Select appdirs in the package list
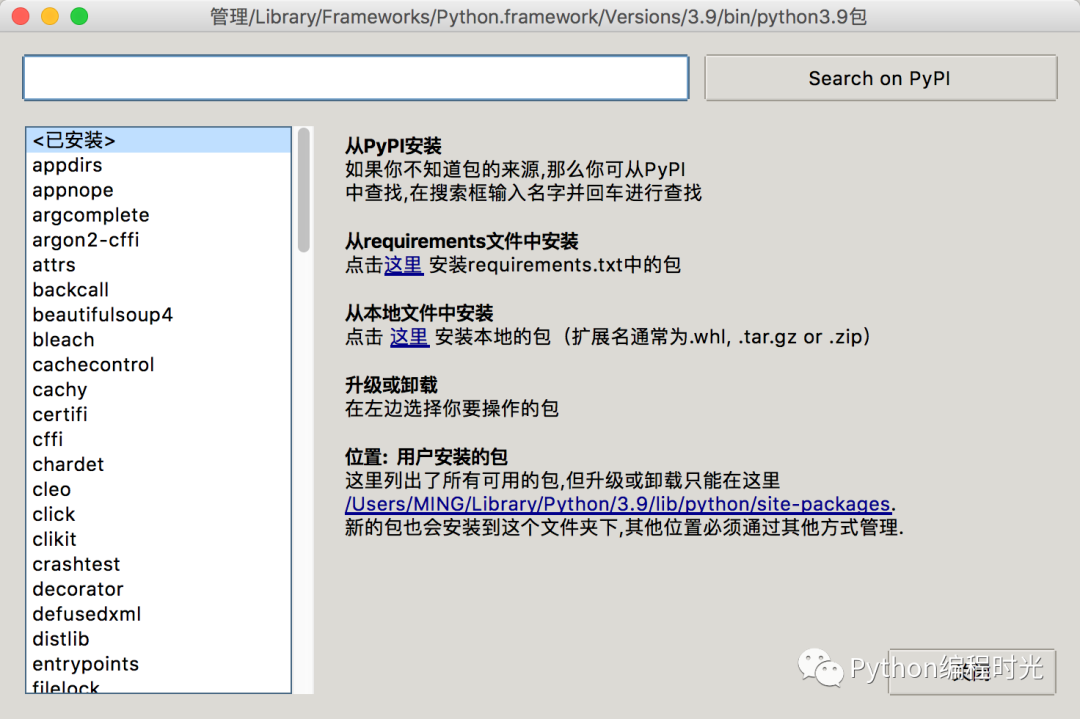 [158, 165]
